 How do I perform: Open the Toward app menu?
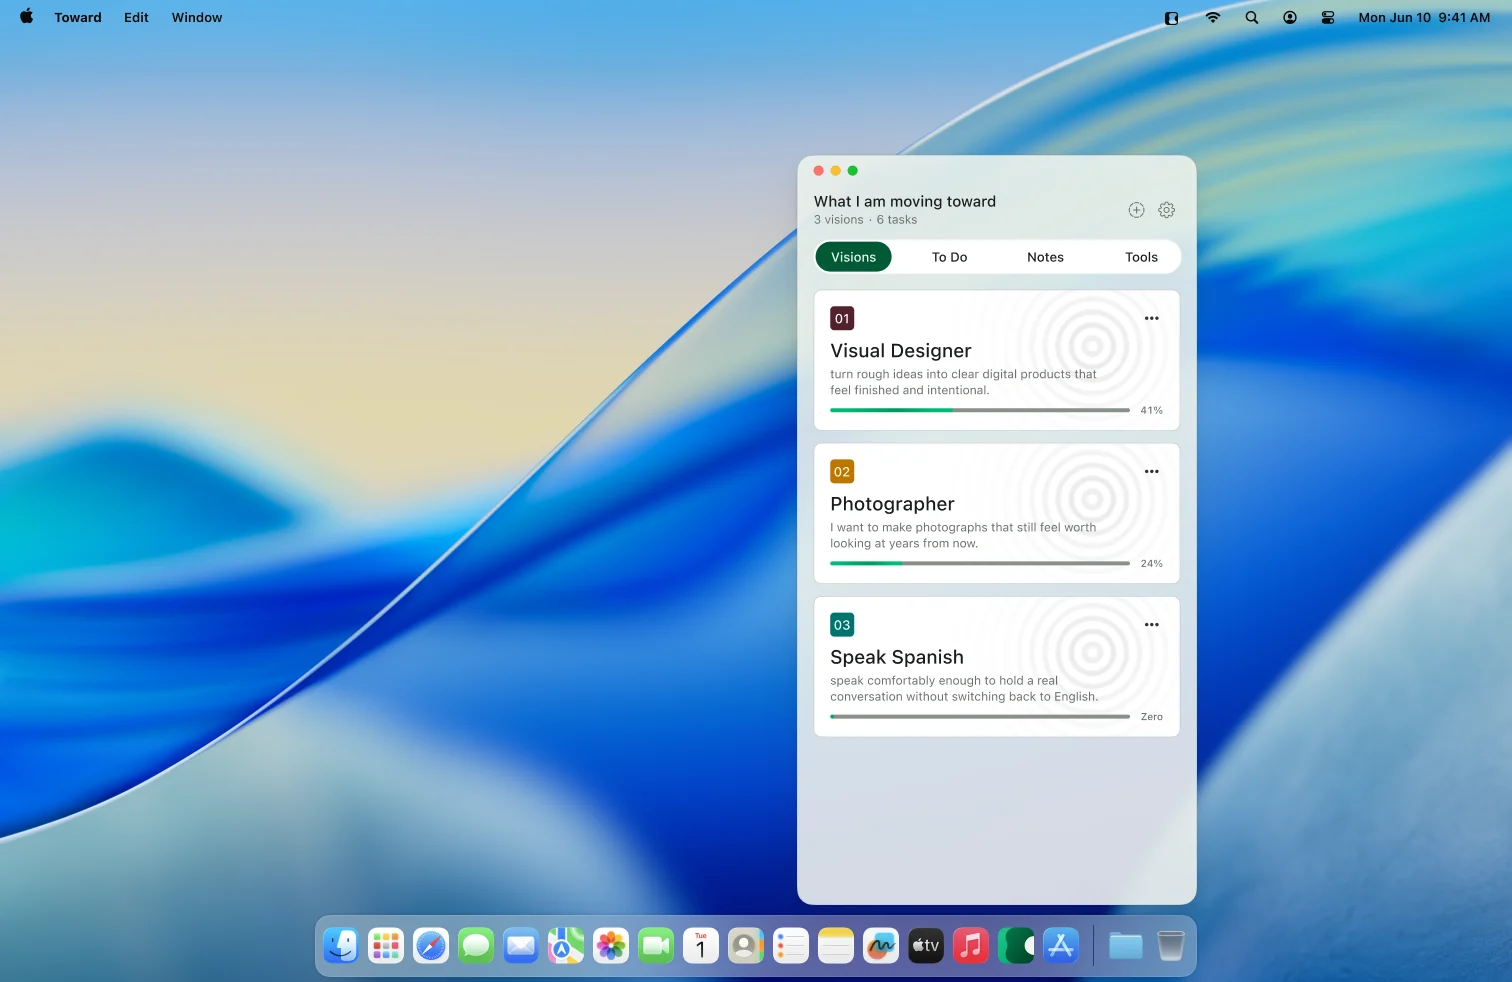point(78,17)
